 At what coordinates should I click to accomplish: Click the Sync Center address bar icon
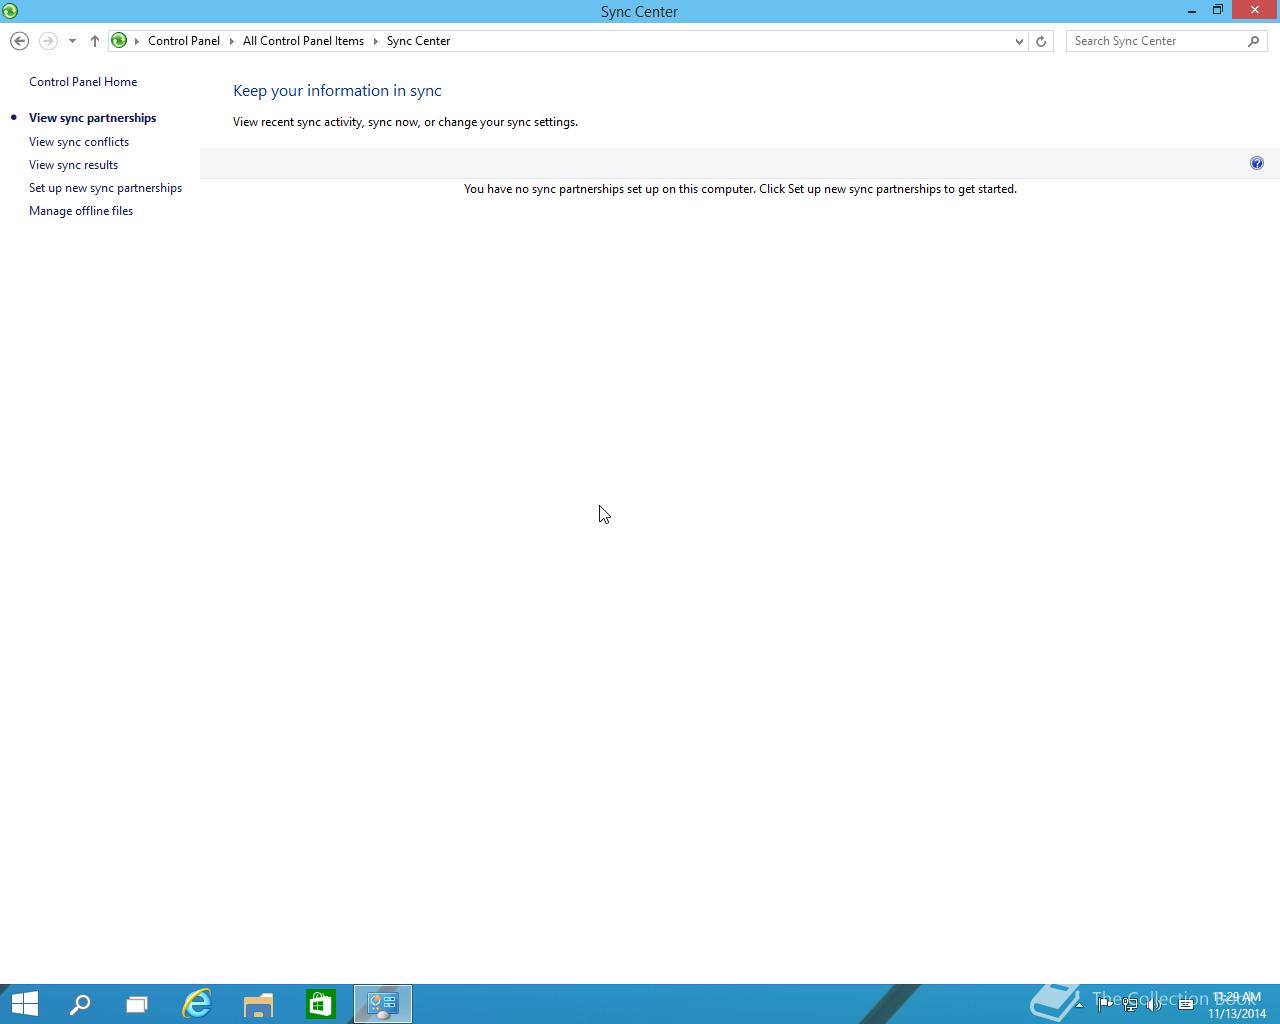click(x=119, y=41)
